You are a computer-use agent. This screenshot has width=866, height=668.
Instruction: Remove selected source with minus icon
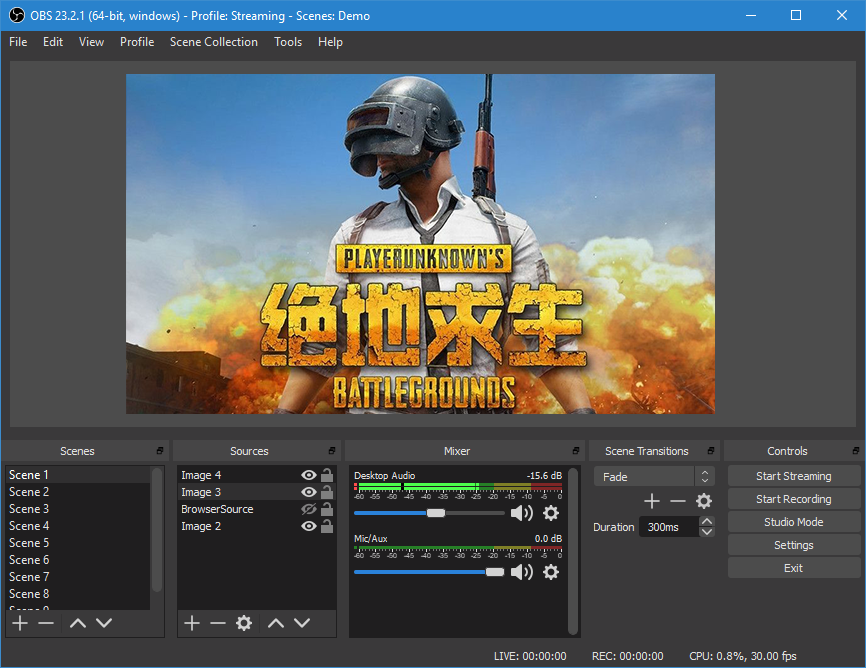(218, 623)
